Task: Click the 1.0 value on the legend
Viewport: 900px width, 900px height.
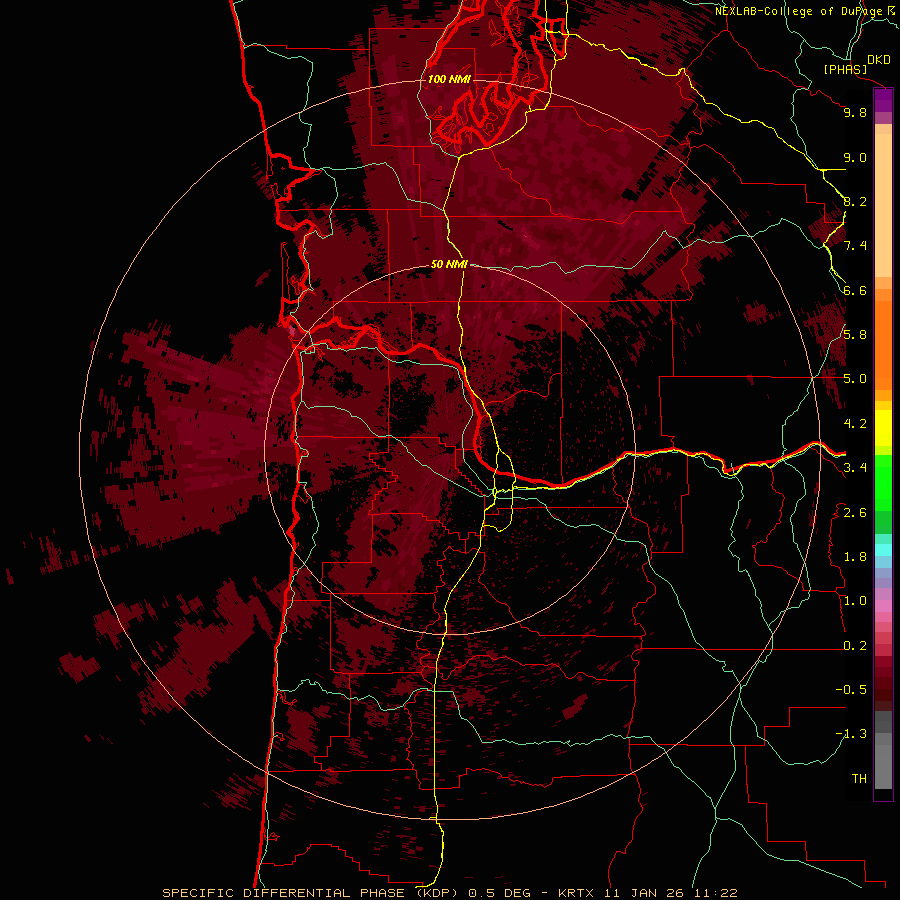Action: click(855, 601)
